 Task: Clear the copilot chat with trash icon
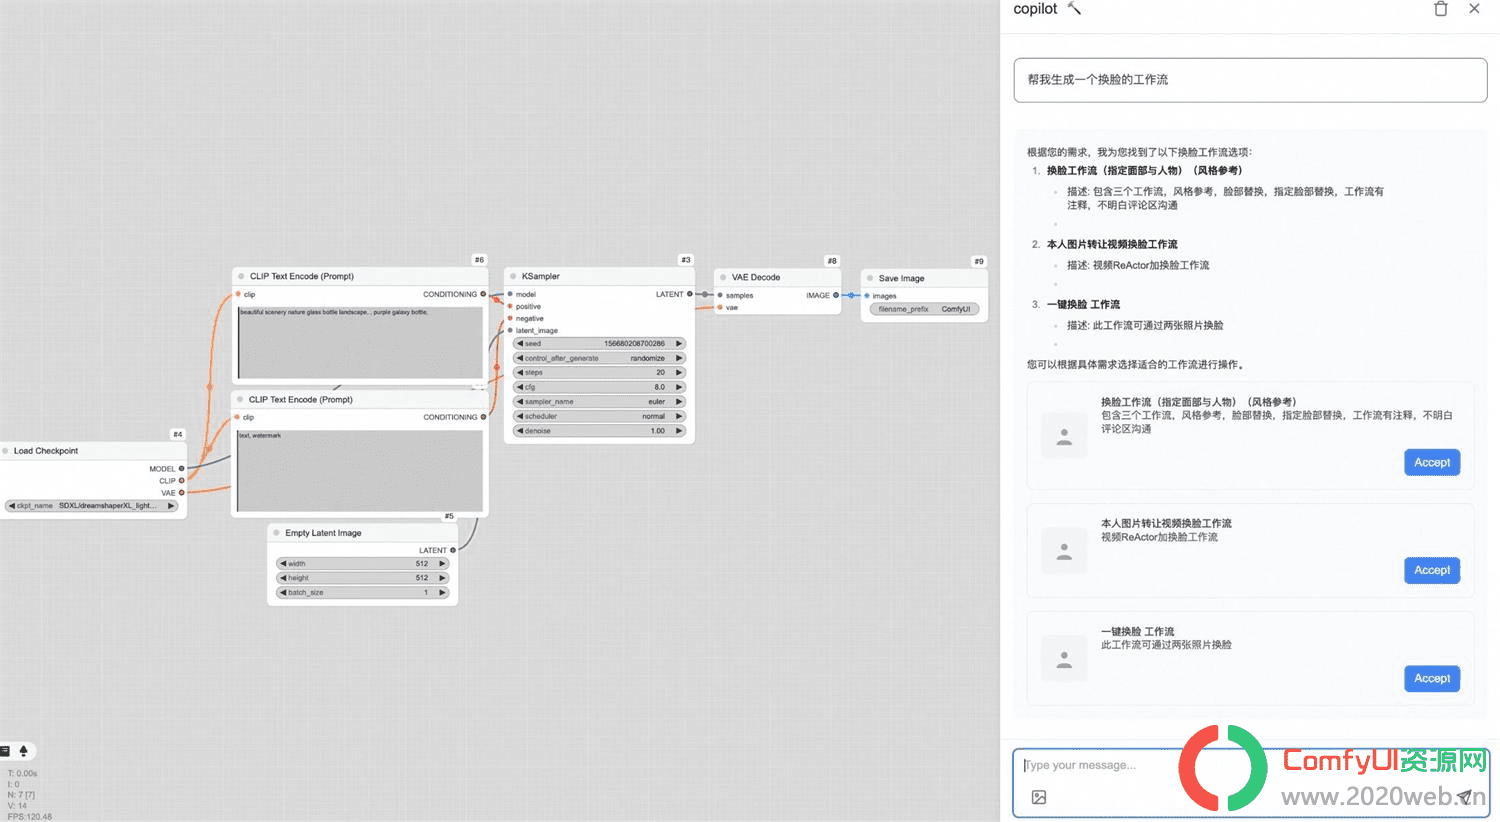[x=1440, y=9]
